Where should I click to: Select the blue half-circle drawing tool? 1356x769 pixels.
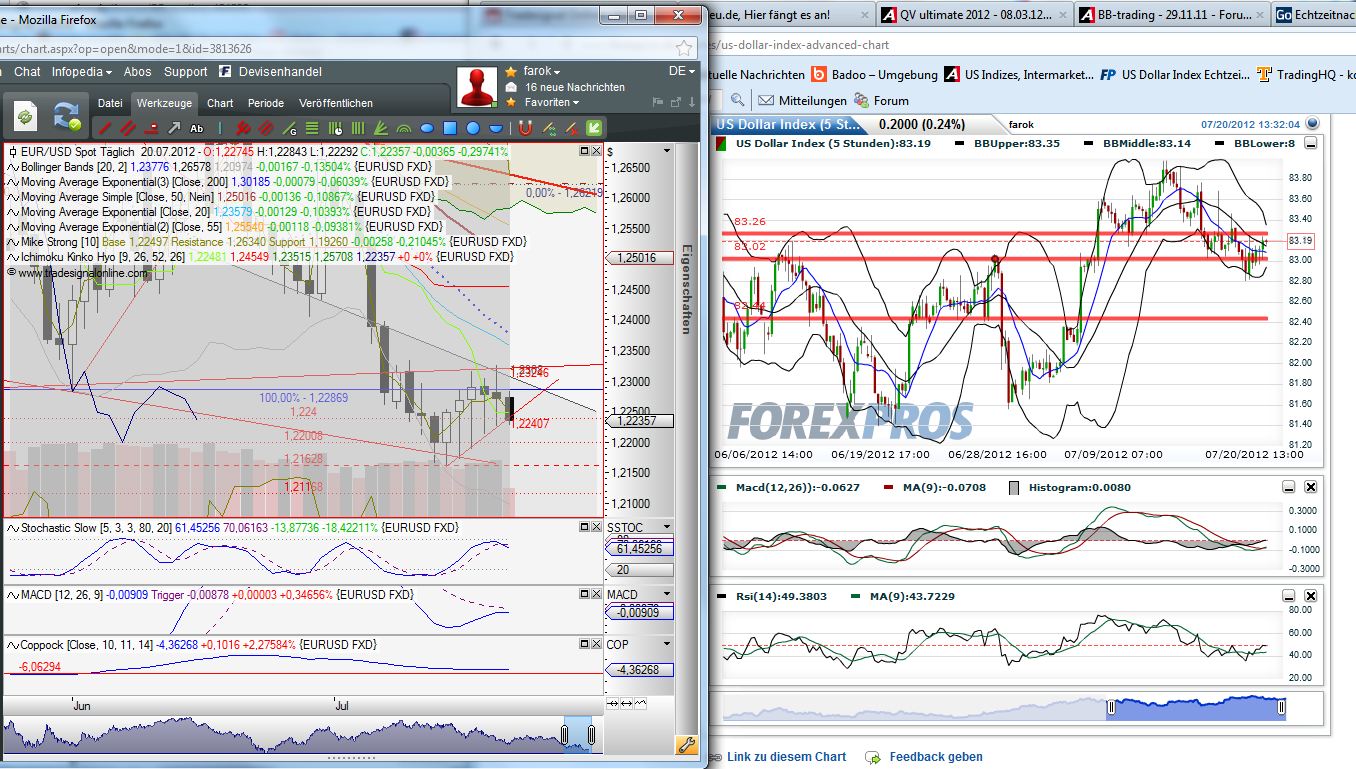(495, 128)
